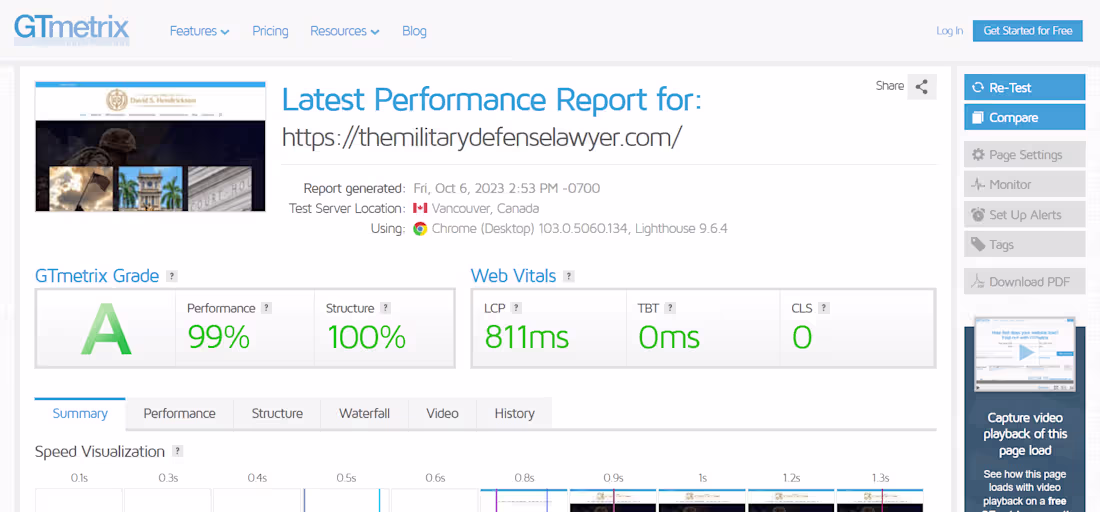
Task: Expand the Resources dropdown menu
Action: click(x=344, y=31)
